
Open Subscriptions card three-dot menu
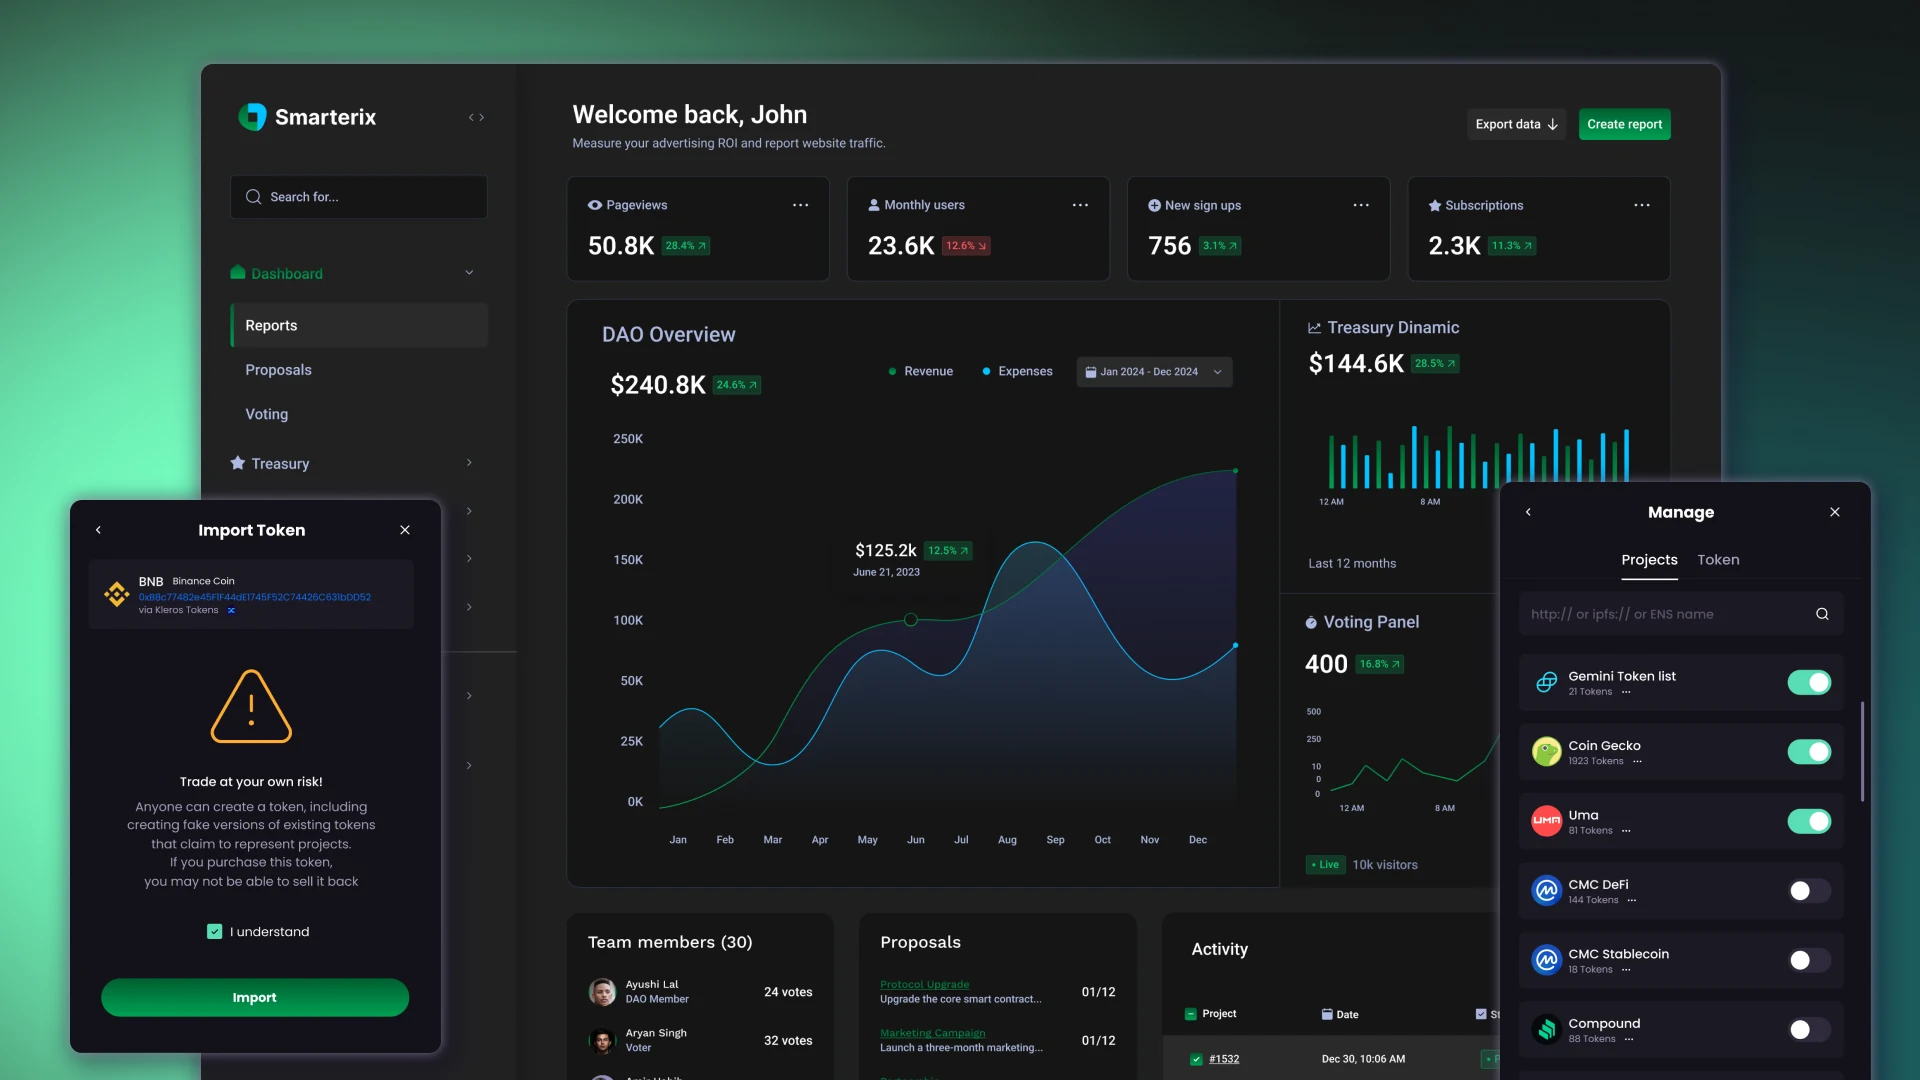tap(1641, 205)
